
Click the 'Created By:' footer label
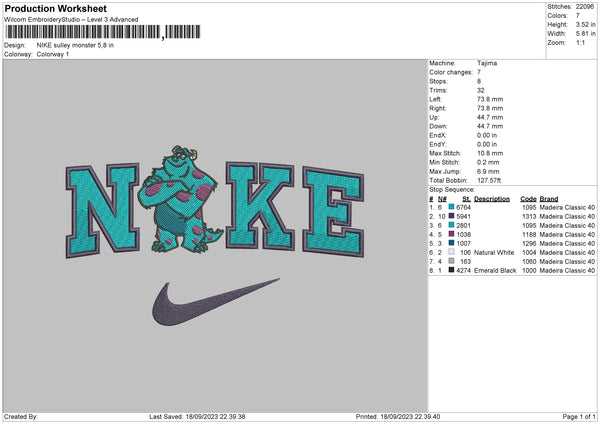pyautogui.click(x=21, y=416)
